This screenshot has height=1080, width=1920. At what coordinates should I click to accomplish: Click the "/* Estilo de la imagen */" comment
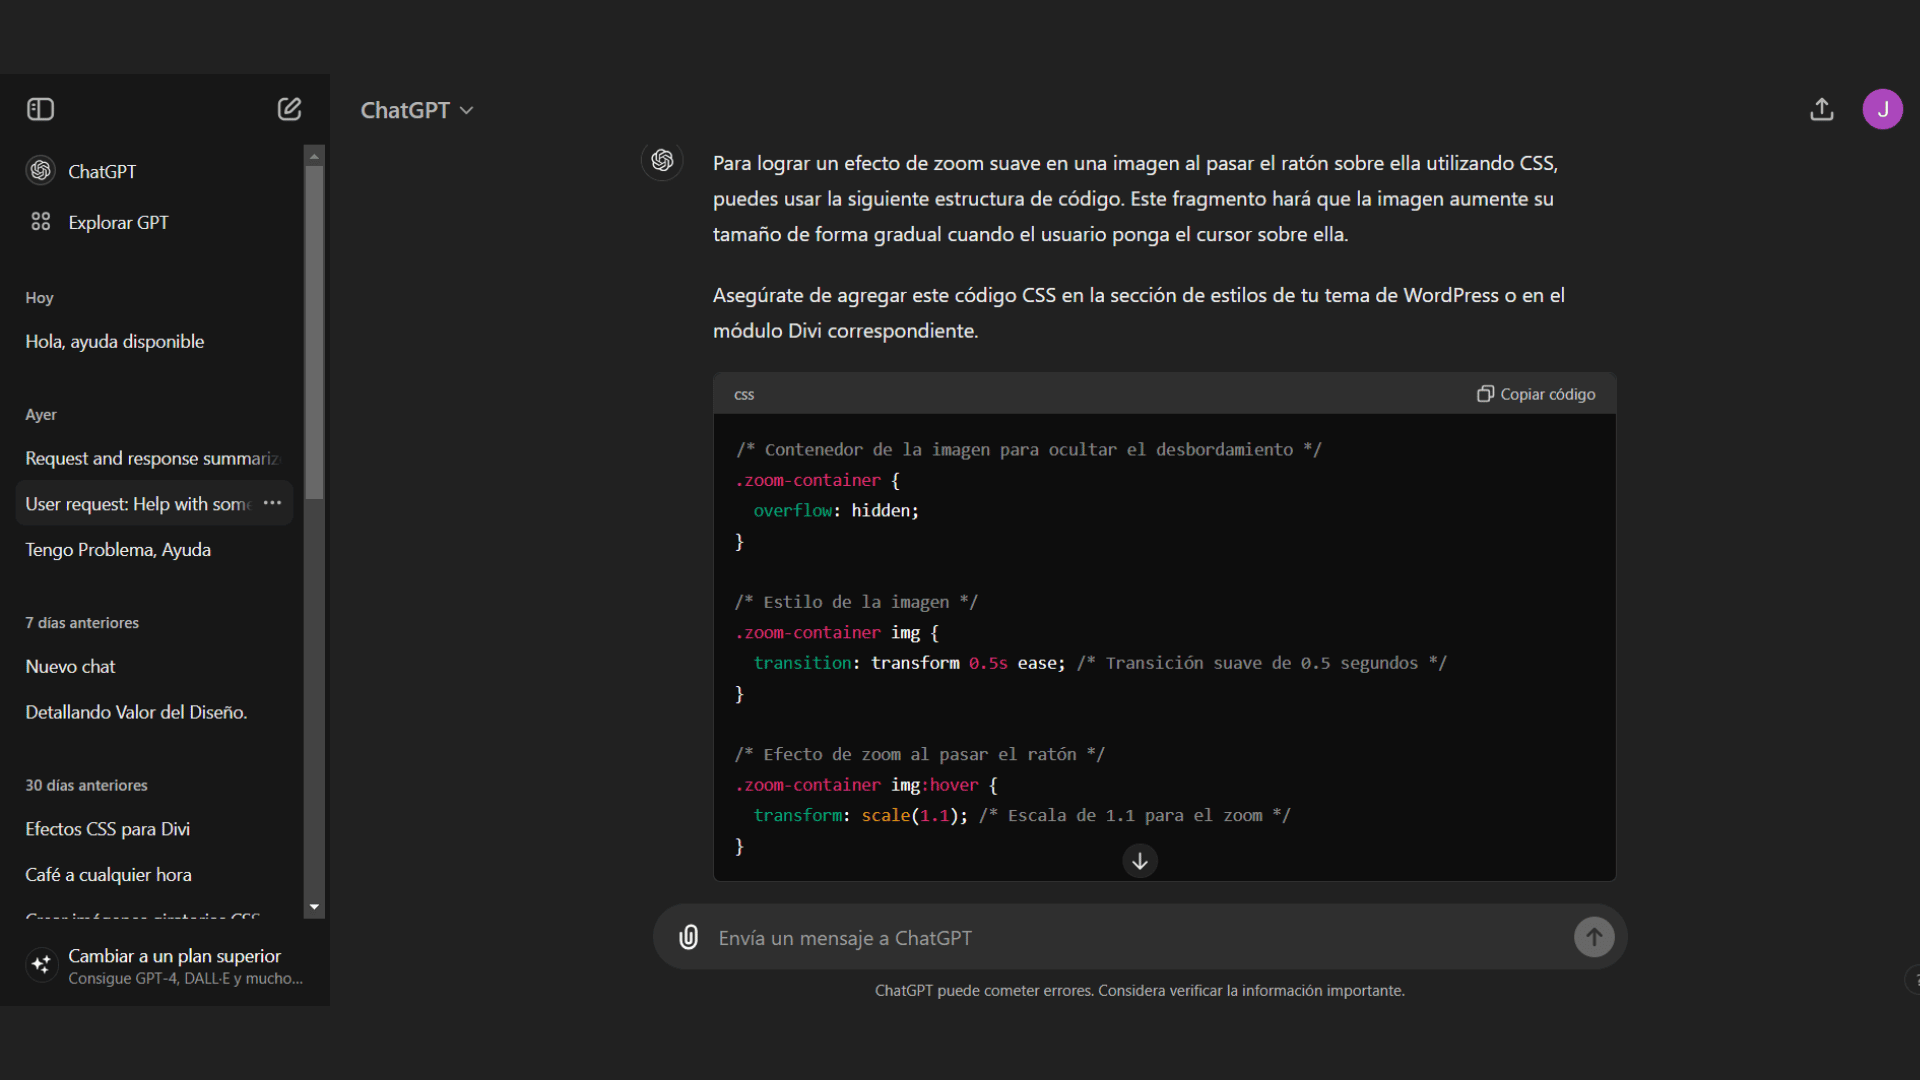click(856, 602)
